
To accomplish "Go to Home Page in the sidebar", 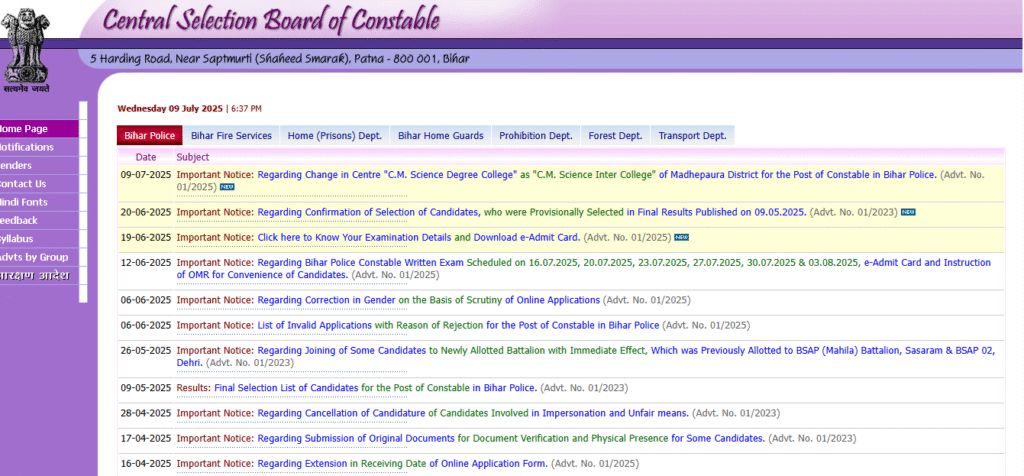I will pyautogui.click(x=39, y=129).
